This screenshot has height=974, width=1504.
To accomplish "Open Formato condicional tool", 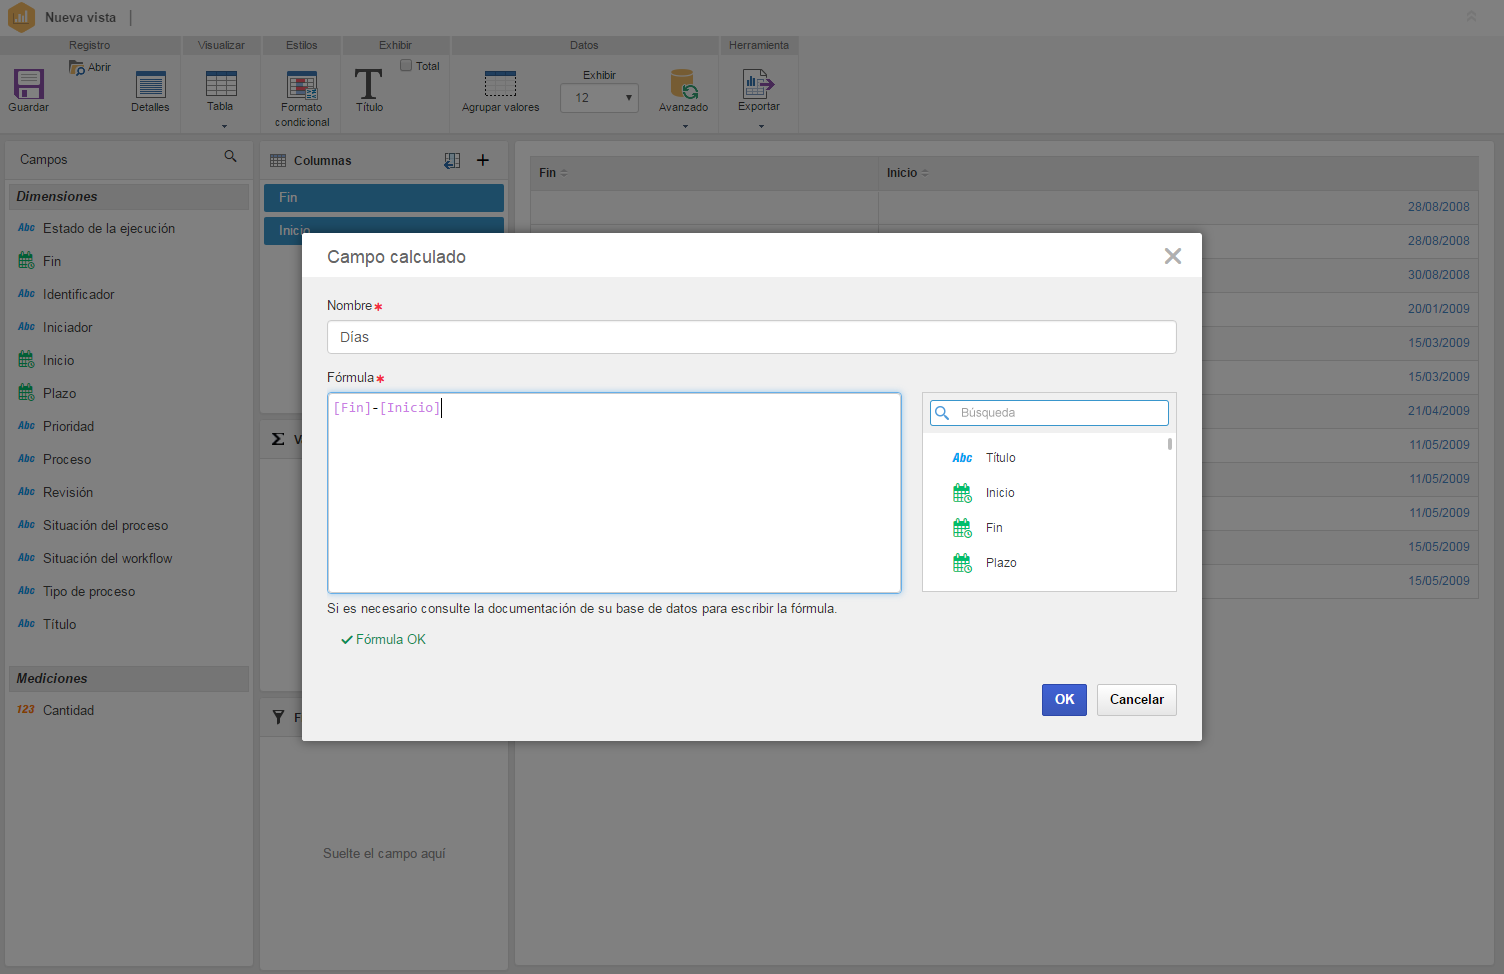I will click(302, 85).
